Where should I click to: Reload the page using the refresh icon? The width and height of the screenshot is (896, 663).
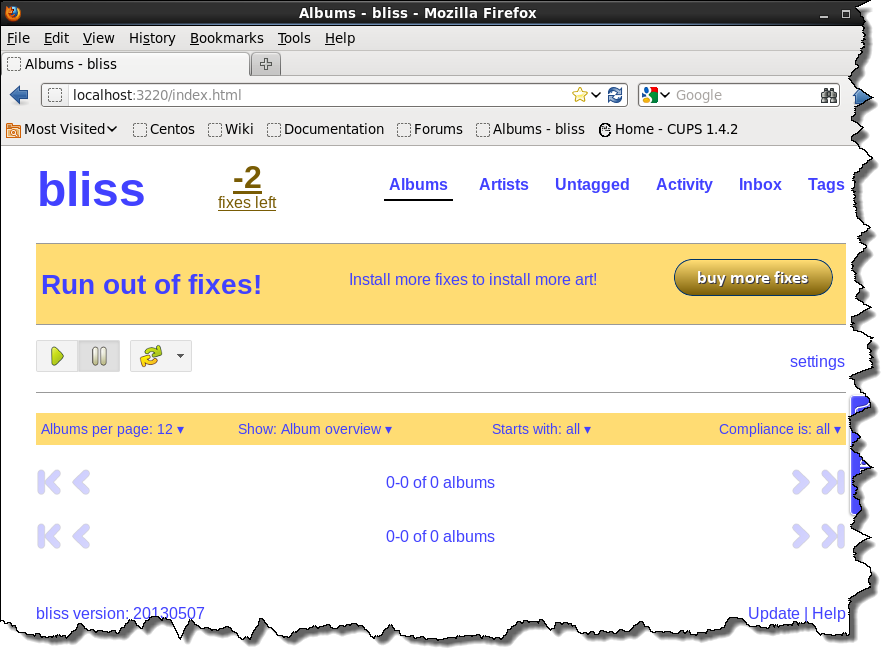(x=615, y=95)
